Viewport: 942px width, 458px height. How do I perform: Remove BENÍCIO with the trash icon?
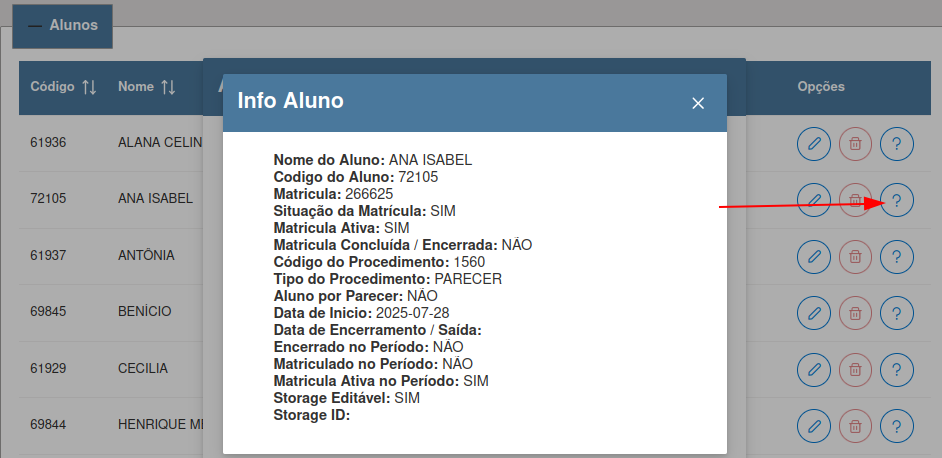(x=855, y=313)
